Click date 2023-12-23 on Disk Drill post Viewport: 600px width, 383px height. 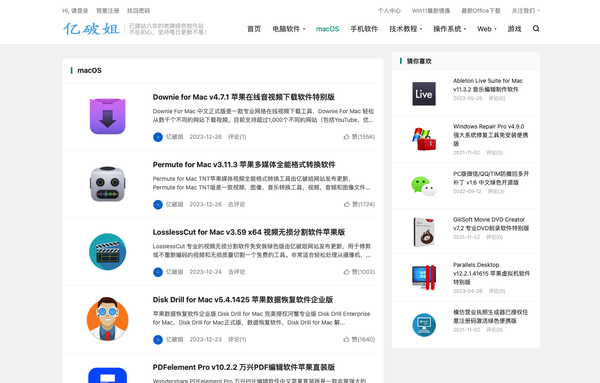(205, 339)
